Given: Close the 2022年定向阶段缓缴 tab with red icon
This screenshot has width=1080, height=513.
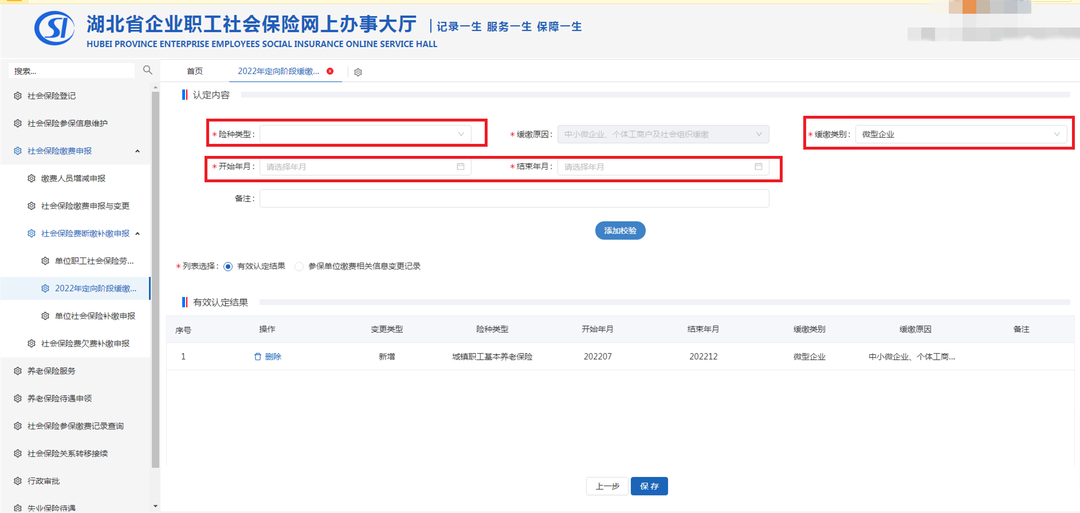Looking at the screenshot, I should (x=330, y=71).
